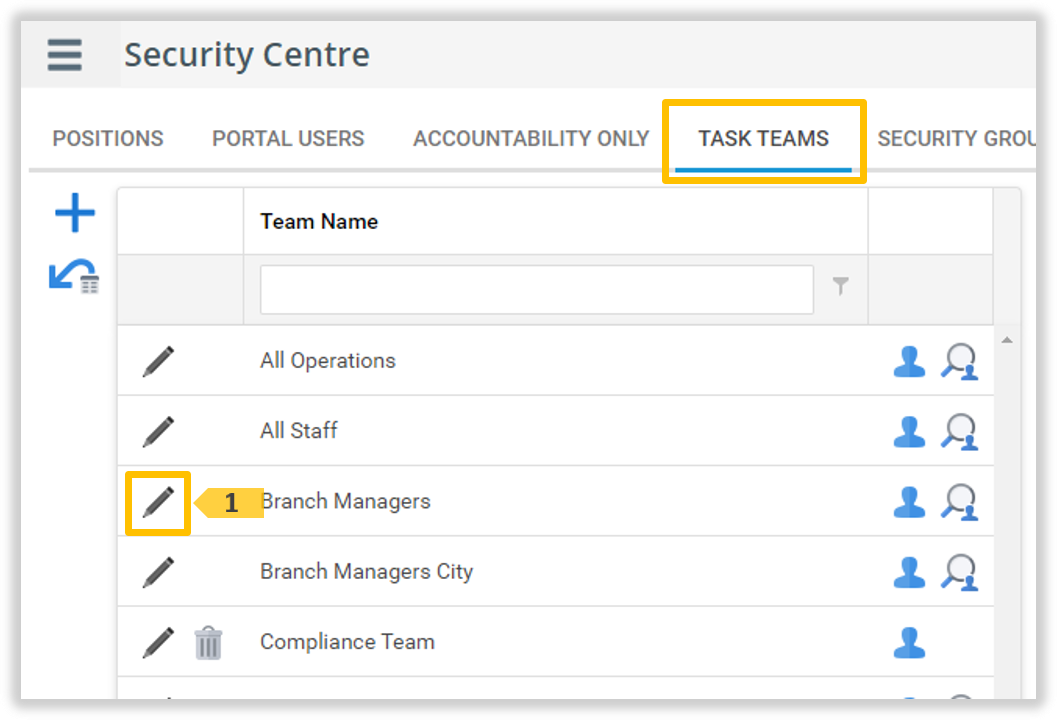Open the ACCOUNTABILITY ONLY tab
Viewport: 1057px width, 720px height.
tap(529, 139)
